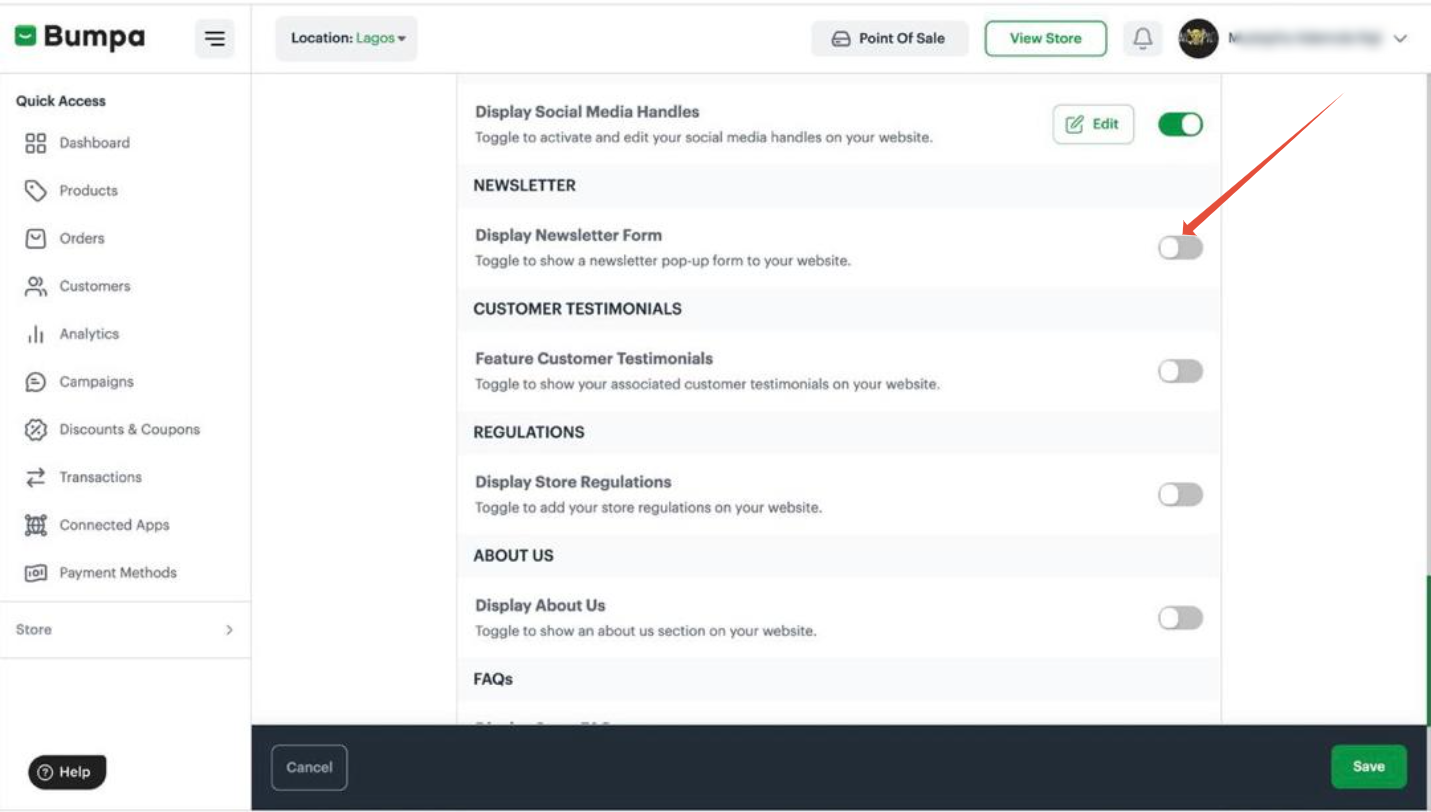
Task: Enable Feature Customer Testimonials toggle
Action: coord(1180,371)
